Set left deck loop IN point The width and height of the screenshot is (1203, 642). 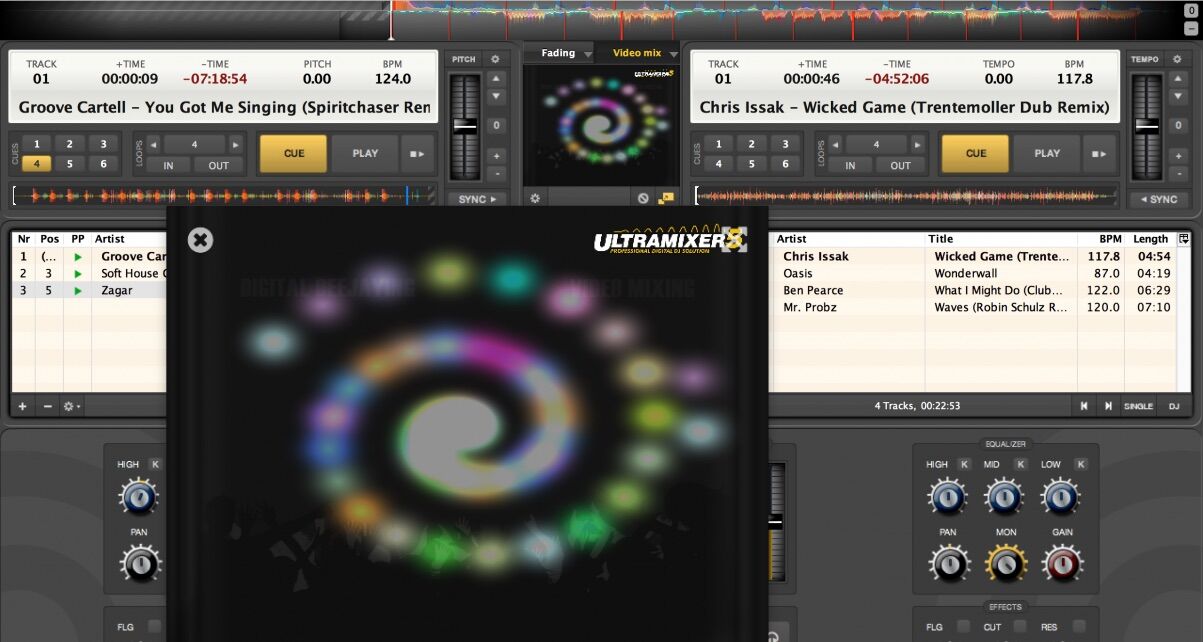coord(168,165)
